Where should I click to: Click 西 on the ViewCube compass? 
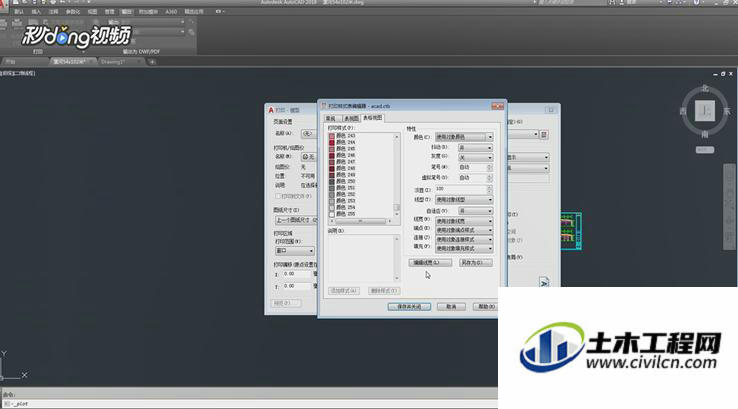click(683, 112)
